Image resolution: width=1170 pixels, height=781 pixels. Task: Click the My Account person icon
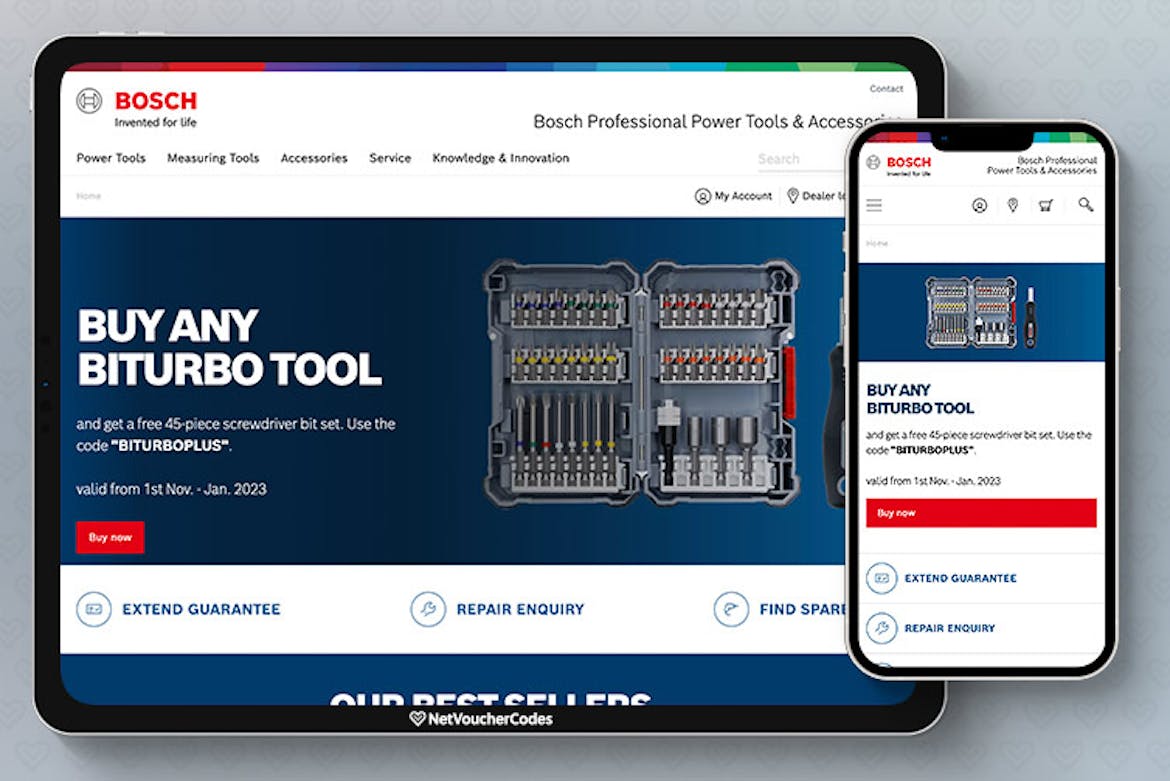coord(702,196)
